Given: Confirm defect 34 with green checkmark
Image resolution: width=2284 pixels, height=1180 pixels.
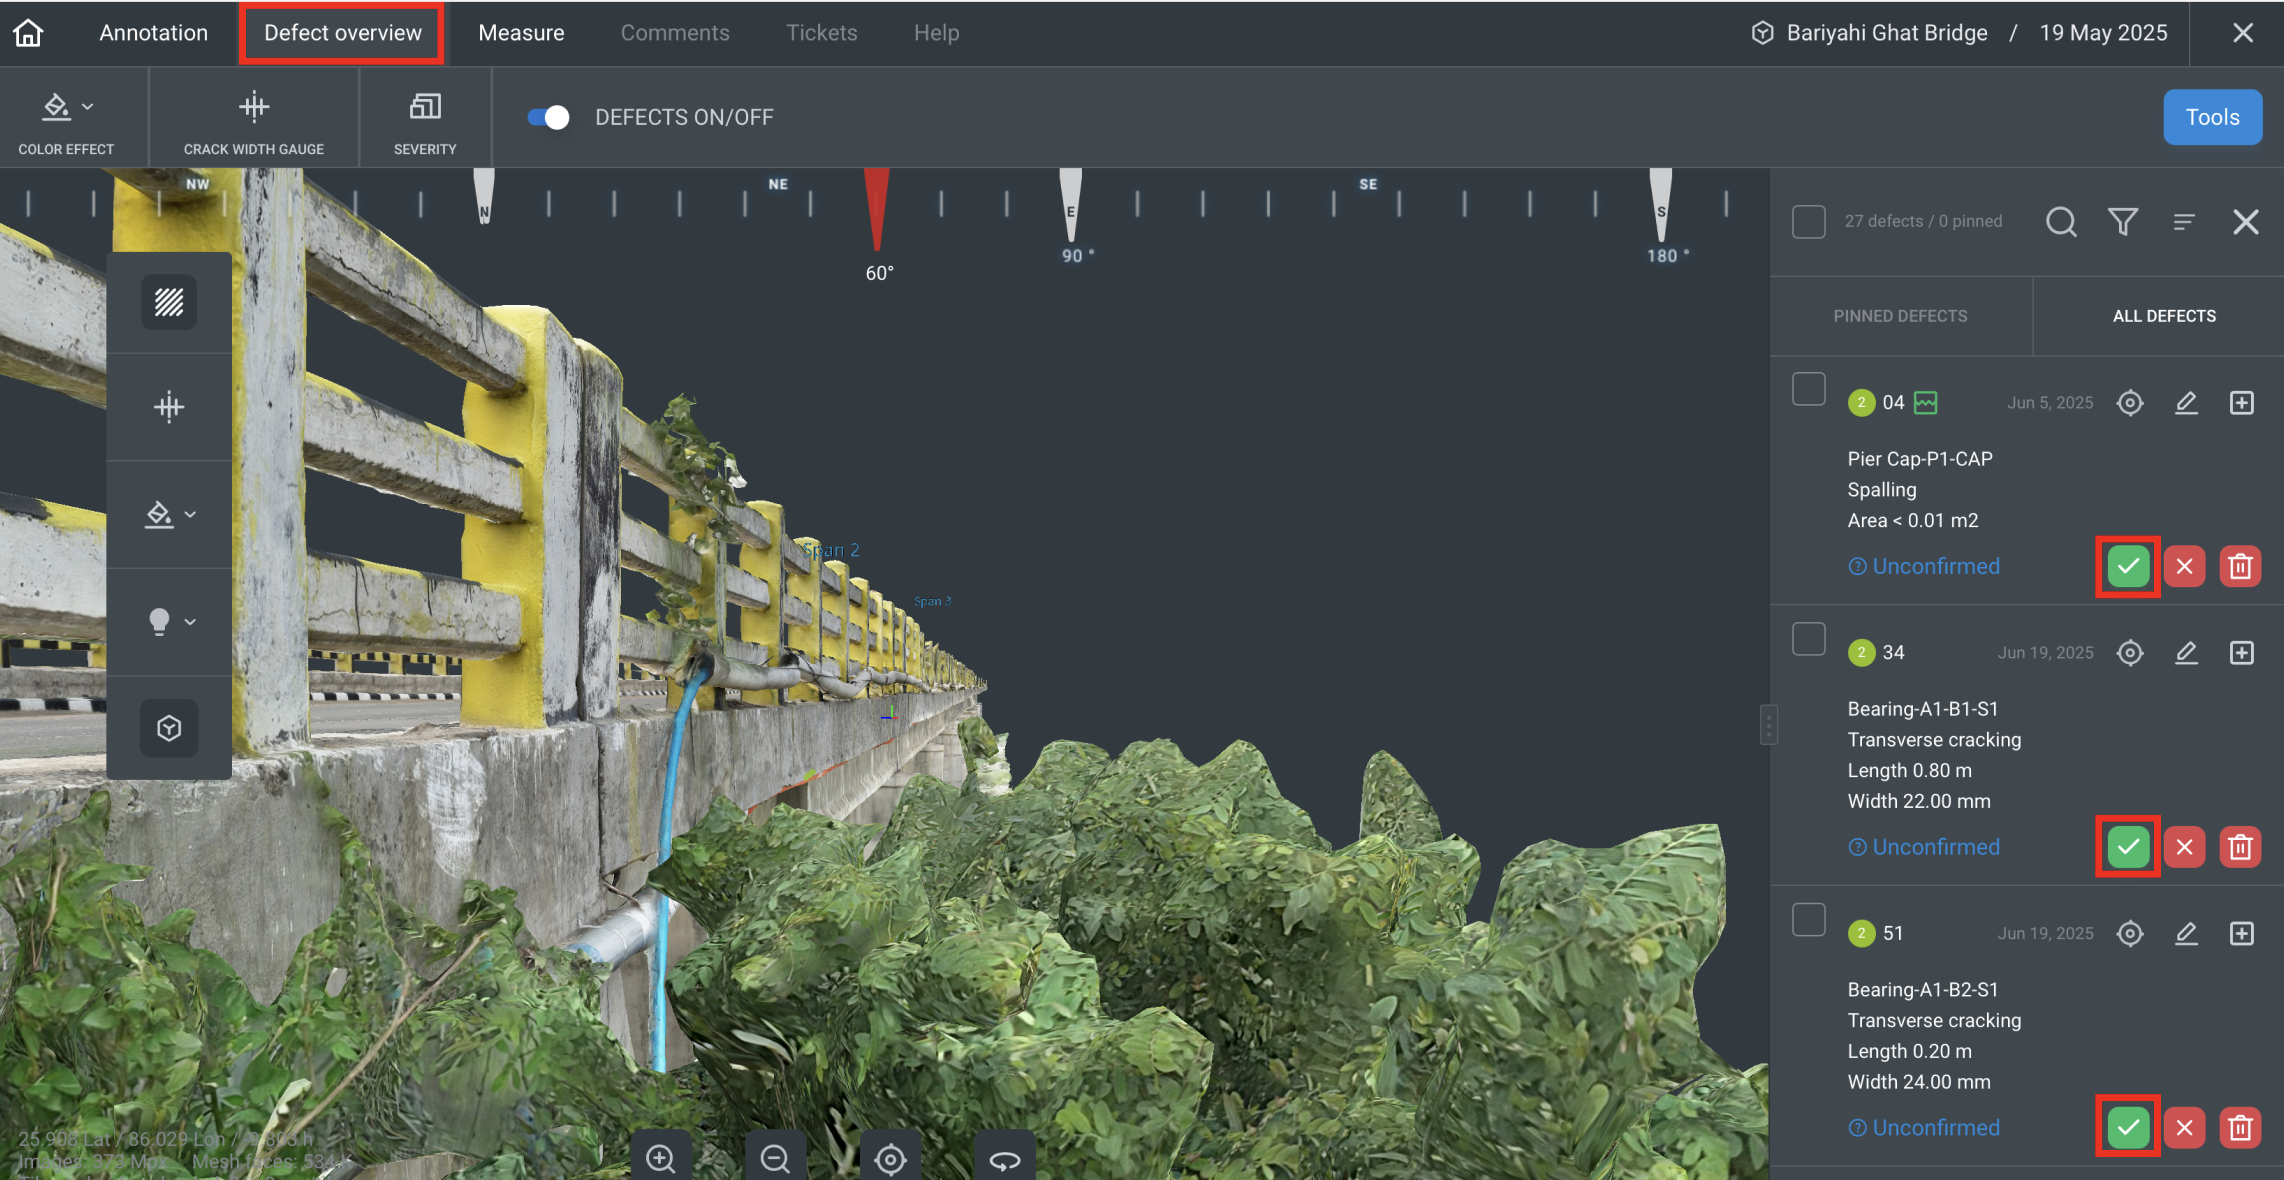Looking at the screenshot, I should coord(2128,847).
